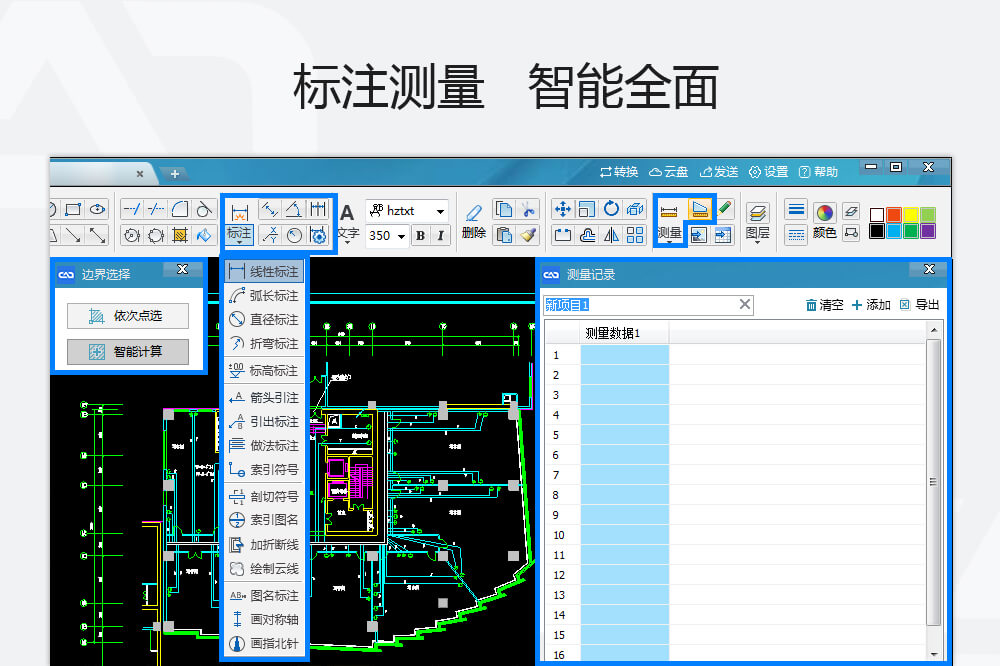Select the move tool icon

(x=562, y=209)
